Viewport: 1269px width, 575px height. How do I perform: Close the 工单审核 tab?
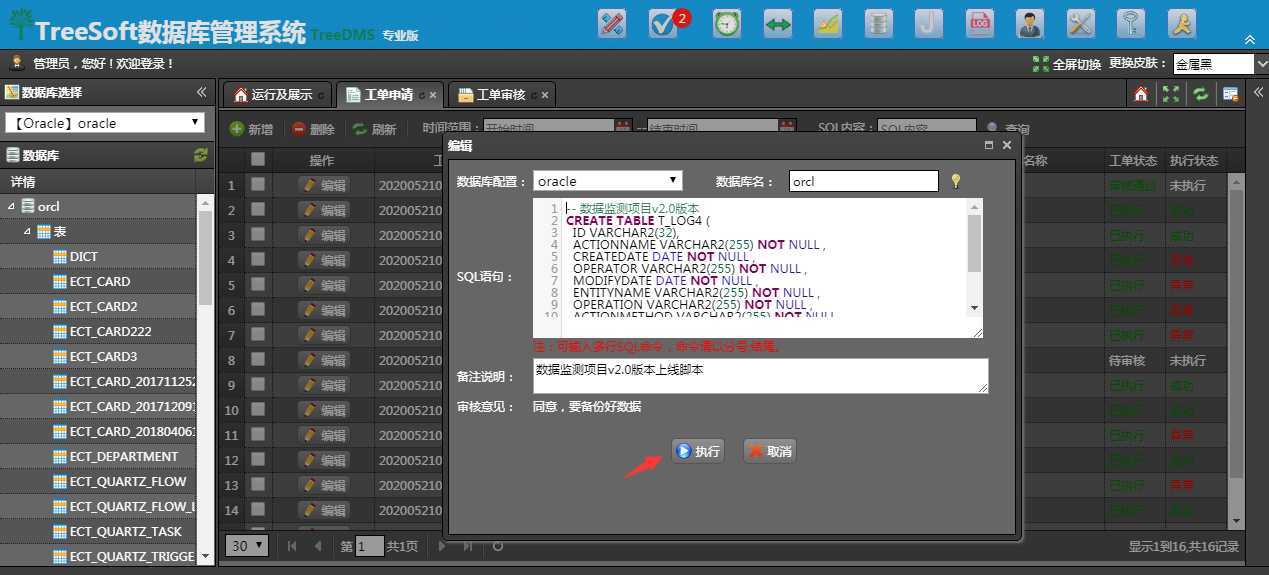(545, 95)
